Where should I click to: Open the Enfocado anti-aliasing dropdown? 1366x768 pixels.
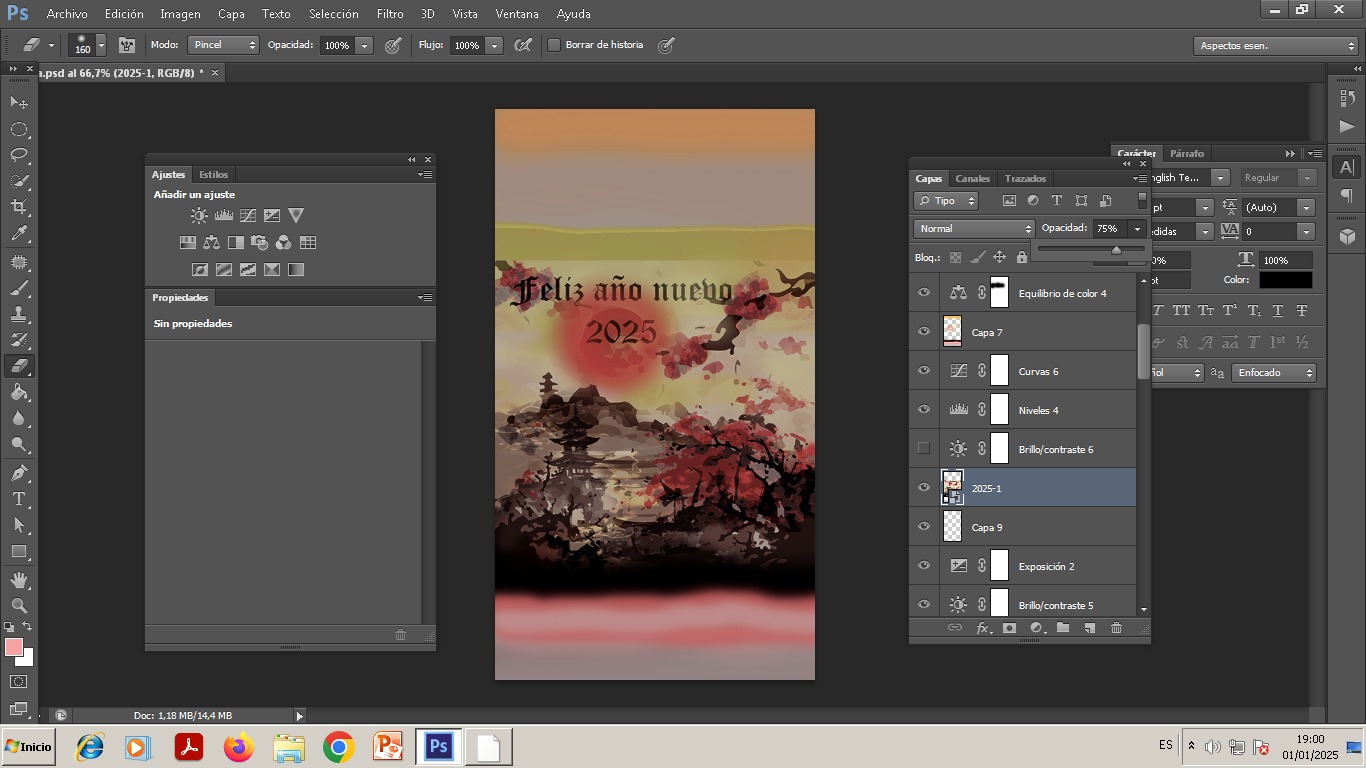[1273, 372]
